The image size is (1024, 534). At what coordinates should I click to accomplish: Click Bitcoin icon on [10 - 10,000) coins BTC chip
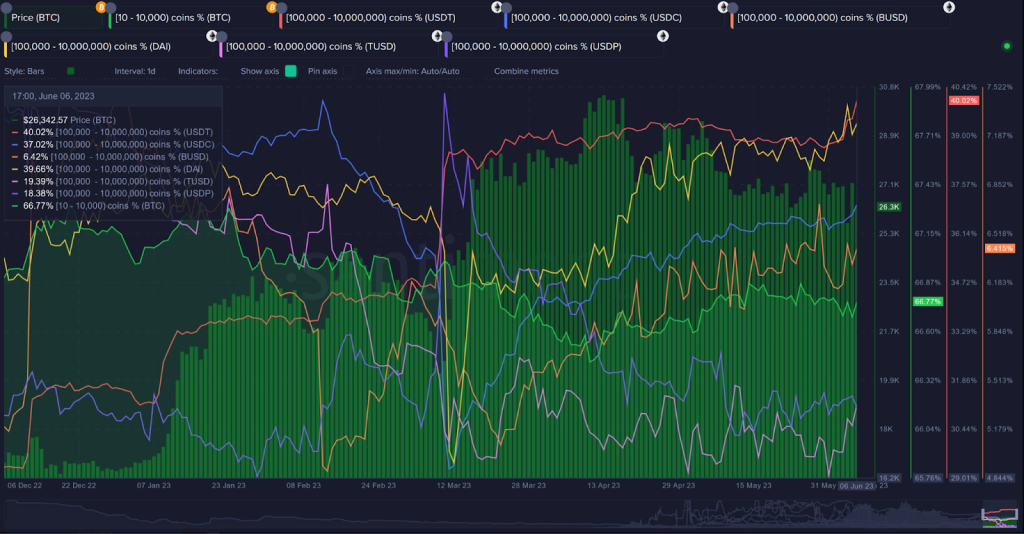click(x=271, y=7)
